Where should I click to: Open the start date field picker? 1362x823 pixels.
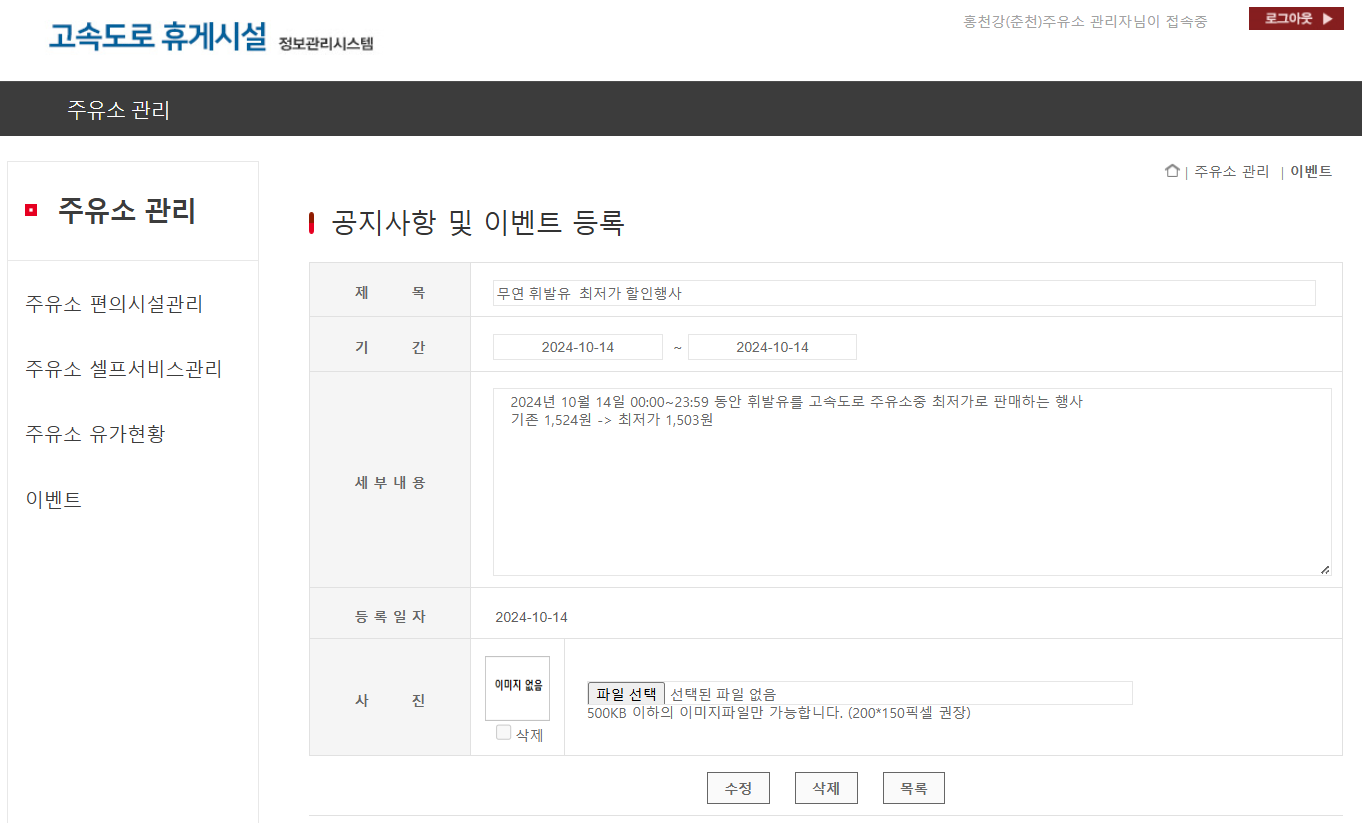coord(578,347)
